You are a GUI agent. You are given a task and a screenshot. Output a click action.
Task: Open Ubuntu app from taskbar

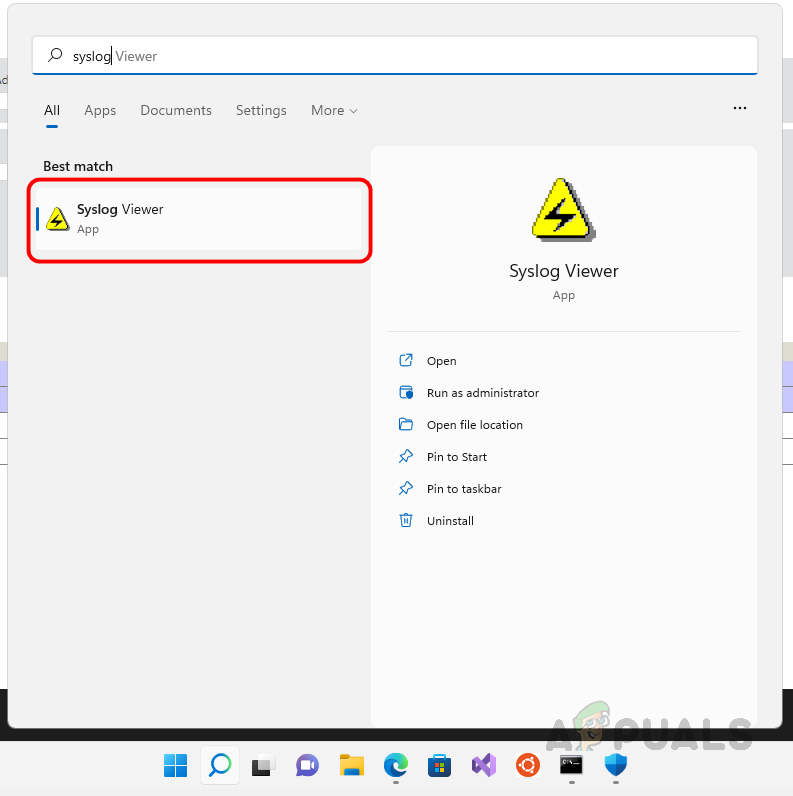528,765
